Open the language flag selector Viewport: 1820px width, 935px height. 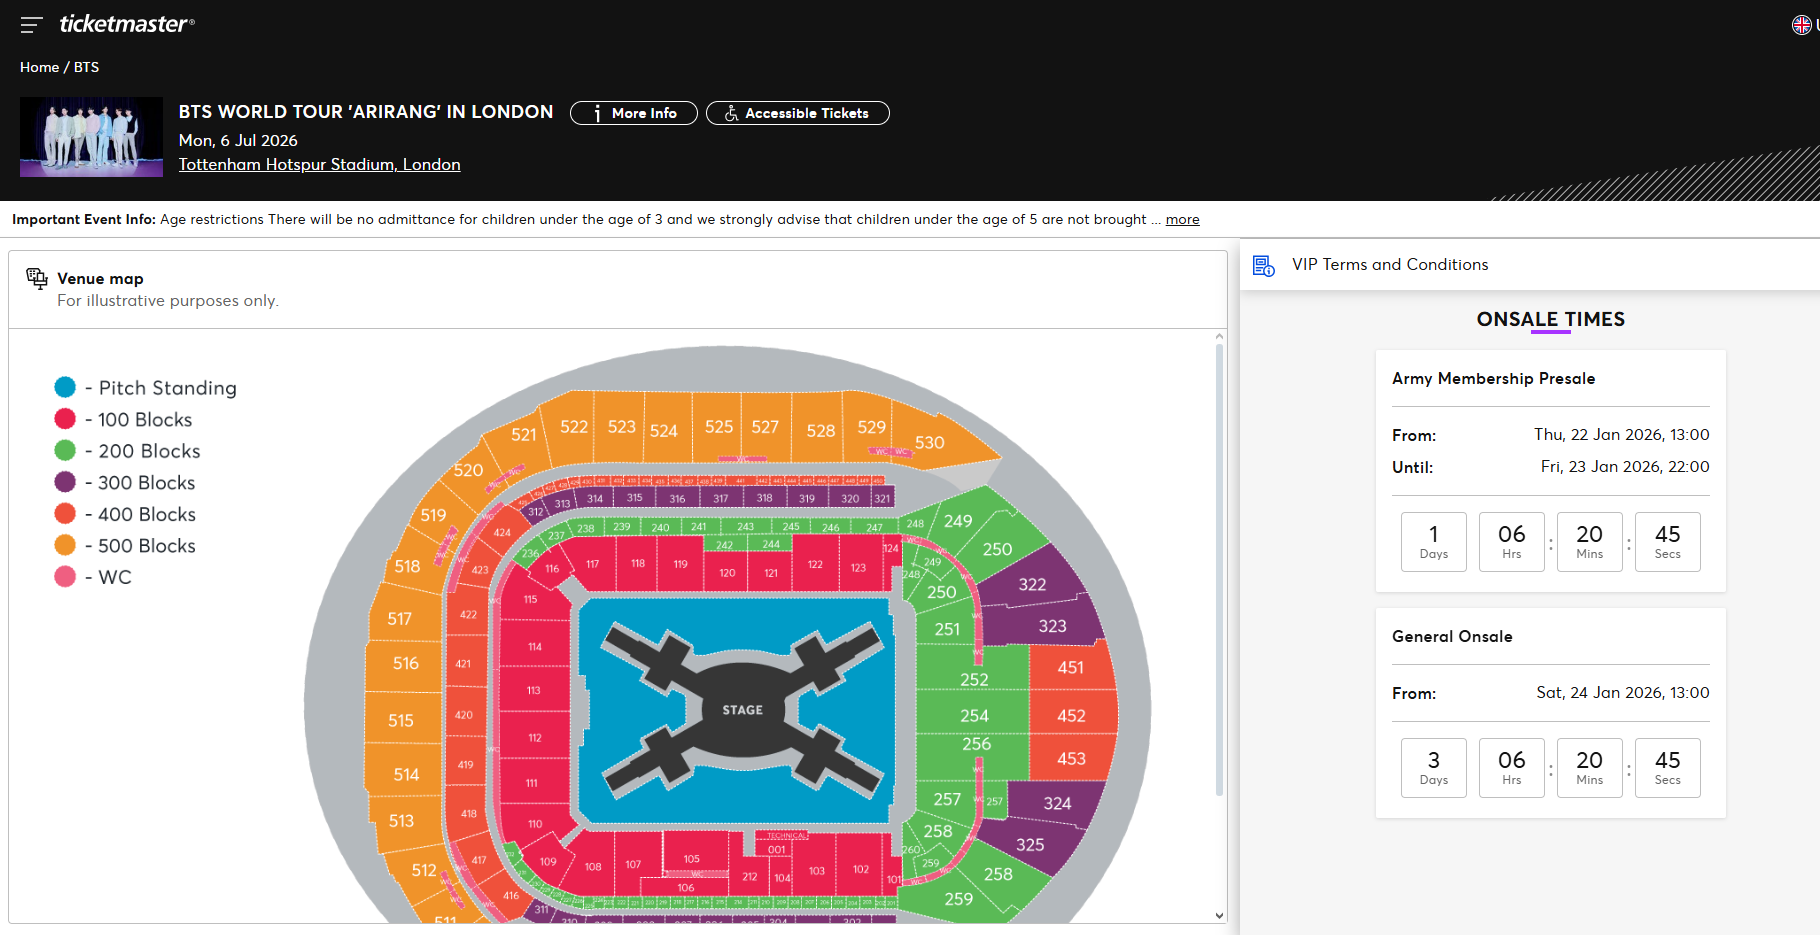(1802, 25)
